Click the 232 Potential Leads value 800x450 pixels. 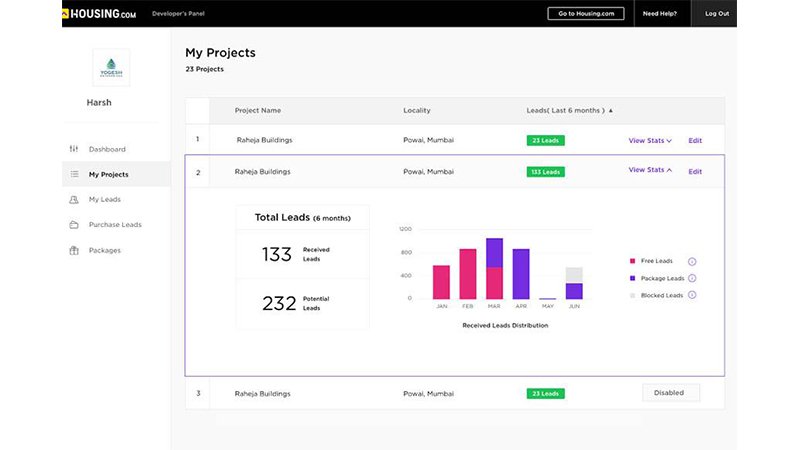279,303
